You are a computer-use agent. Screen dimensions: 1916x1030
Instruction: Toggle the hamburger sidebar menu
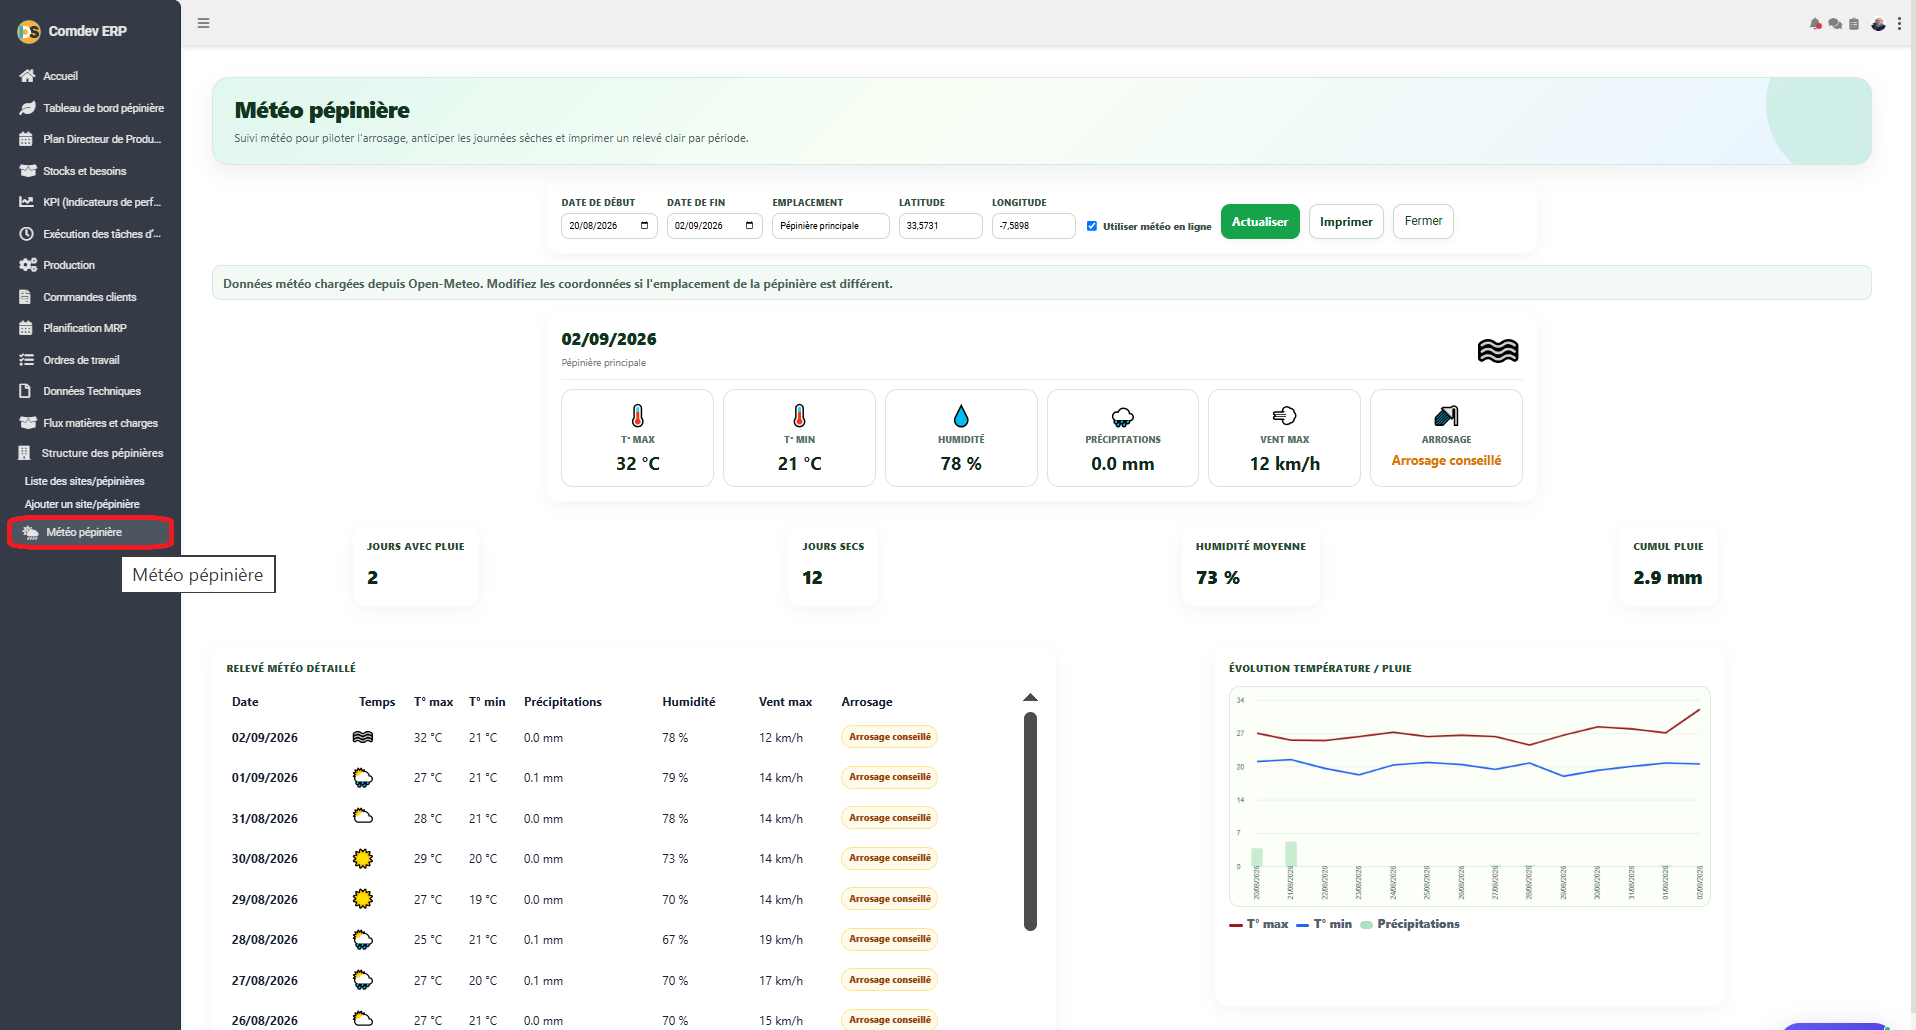pyautogui.click(x=203, y=23)
